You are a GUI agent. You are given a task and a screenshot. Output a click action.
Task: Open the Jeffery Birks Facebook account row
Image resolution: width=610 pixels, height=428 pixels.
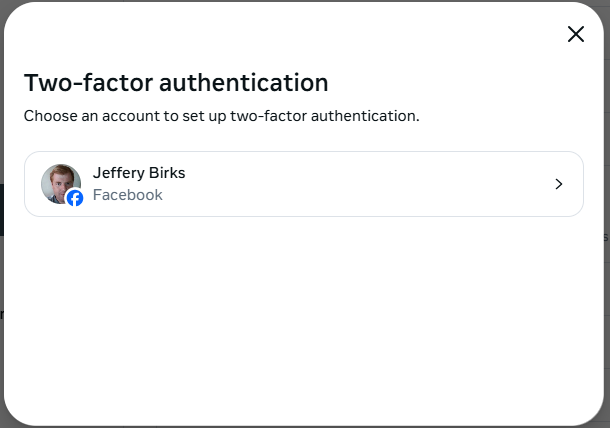(x=303, y=184)
